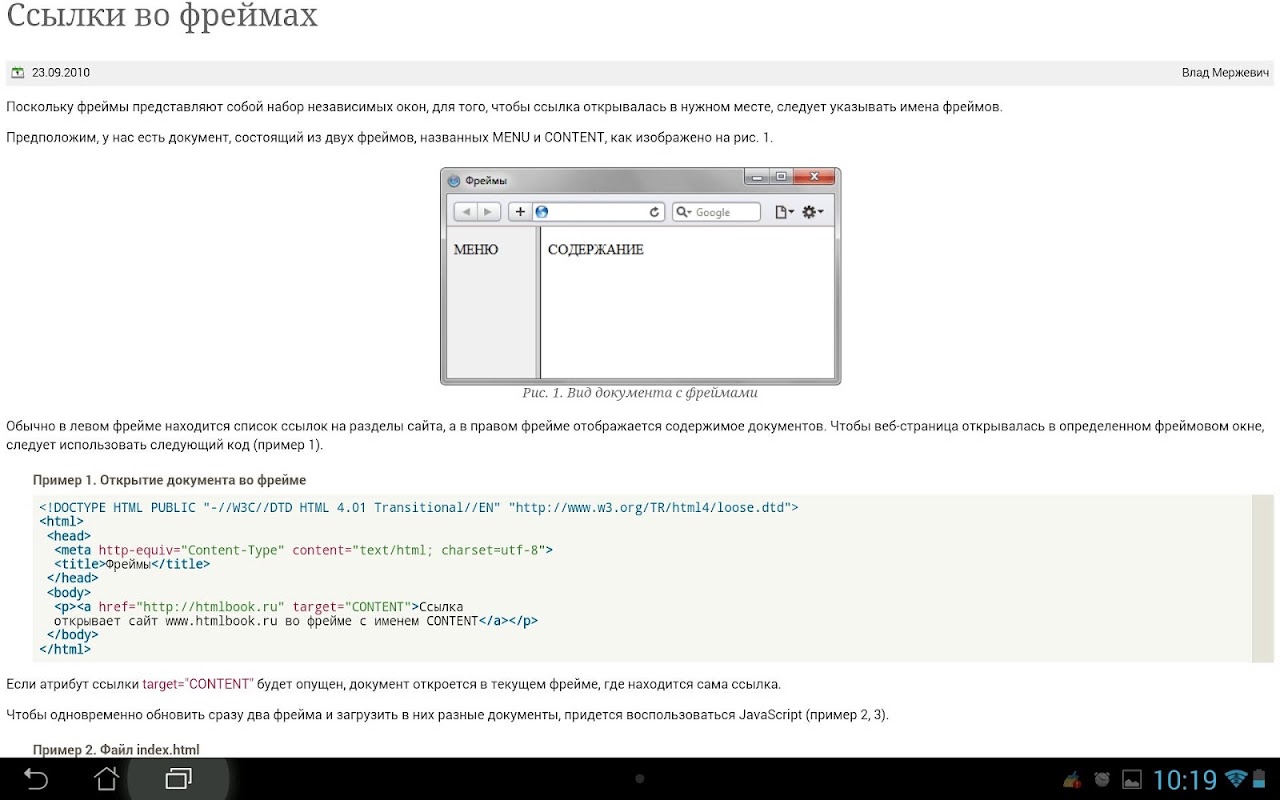Tap the alarm clock status icon

[1102, 779]
